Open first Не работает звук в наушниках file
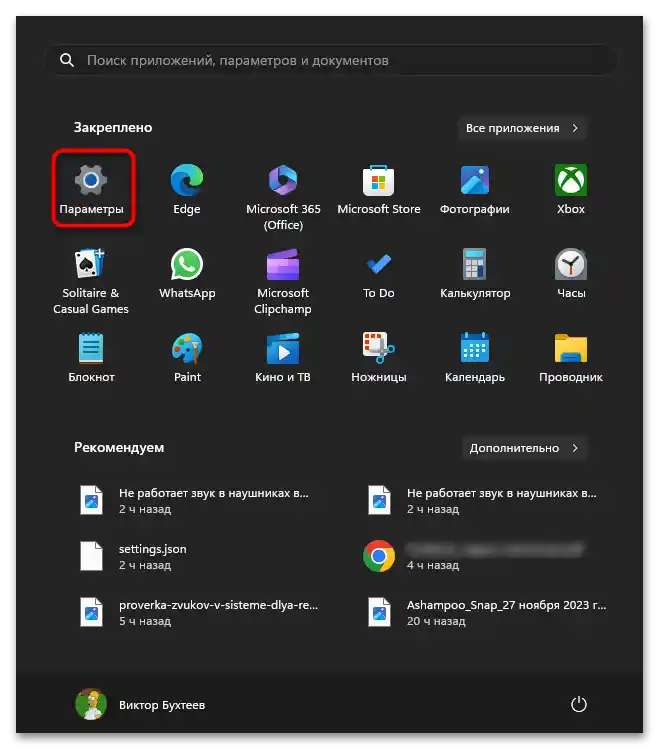 point(194,501)
